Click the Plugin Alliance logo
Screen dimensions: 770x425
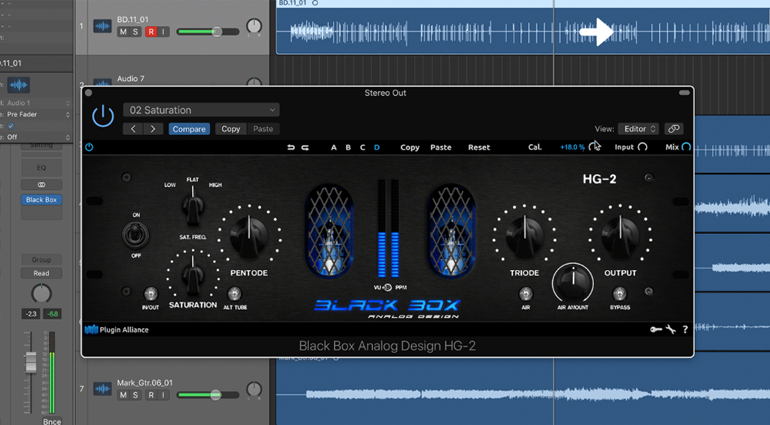pos(117,329)
